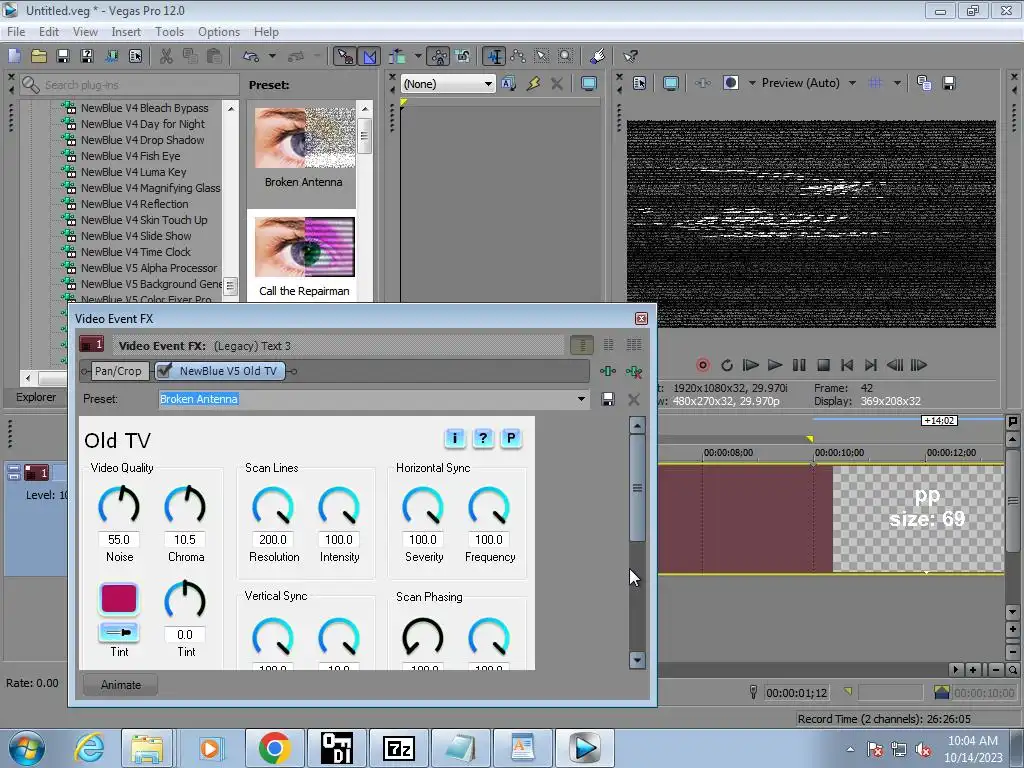The height and width of the screenshot is (768, 1024).
Task: Click the Old TV "P" presets button
Action: (511, 438)
